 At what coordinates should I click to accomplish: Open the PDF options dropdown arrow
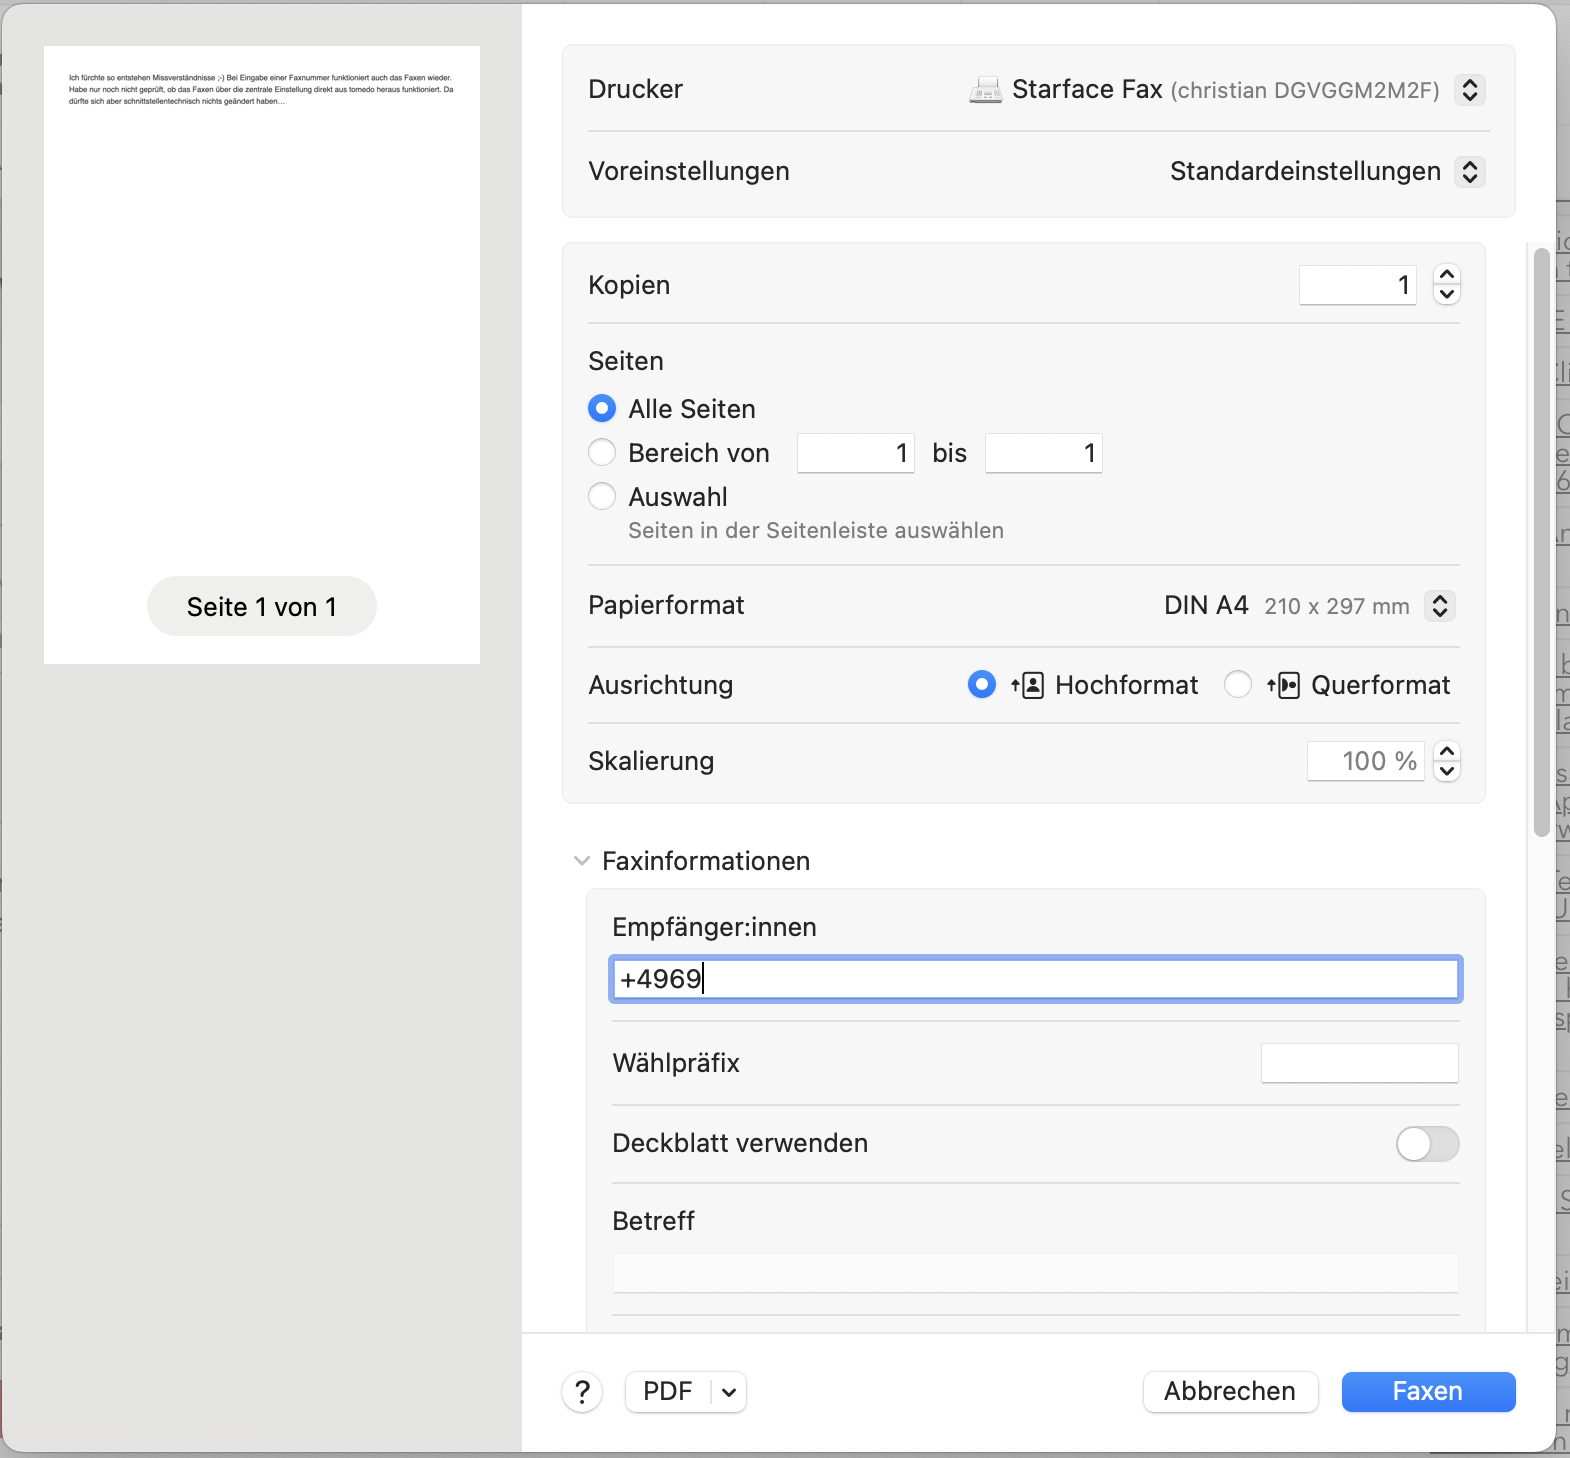pyautogui.click(x=729, y=1392)
